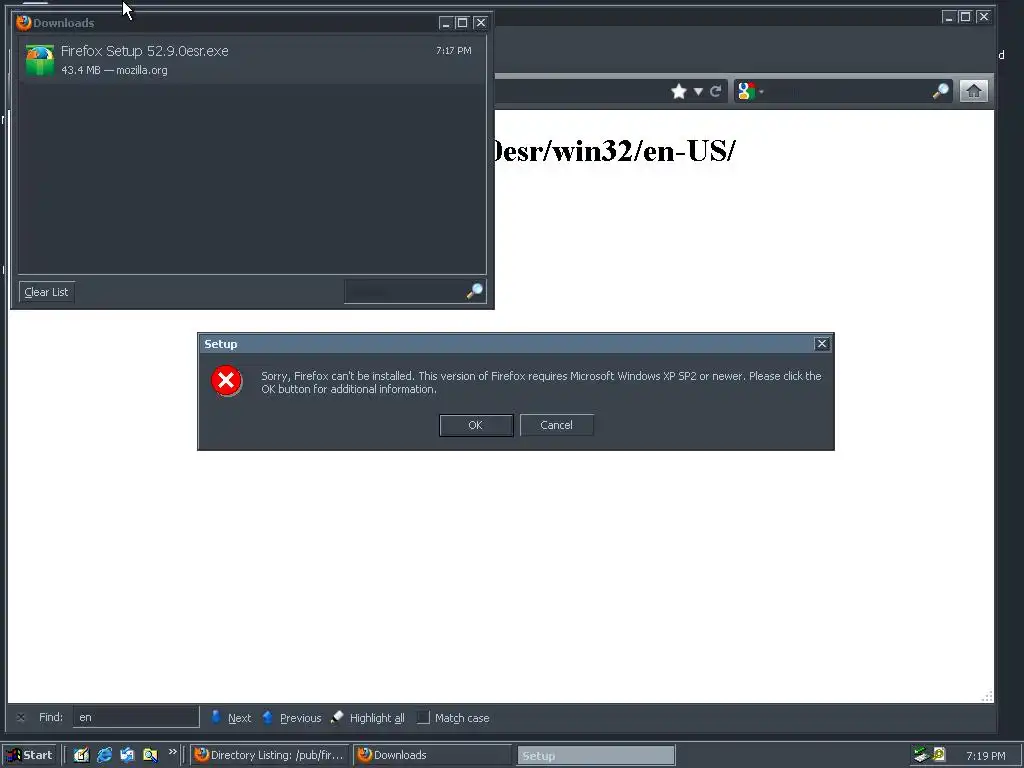The image size is (1024, 768).
Task: Switch to Directory Listing taskbar button
Action: (x=270, y=755)
